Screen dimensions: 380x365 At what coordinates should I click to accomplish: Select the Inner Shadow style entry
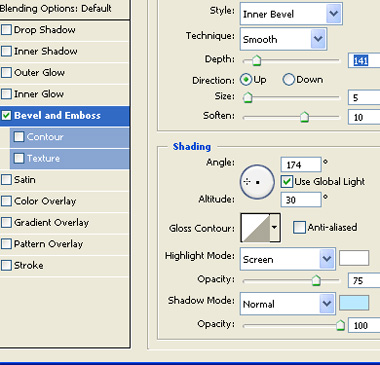[x=46, y=51]
